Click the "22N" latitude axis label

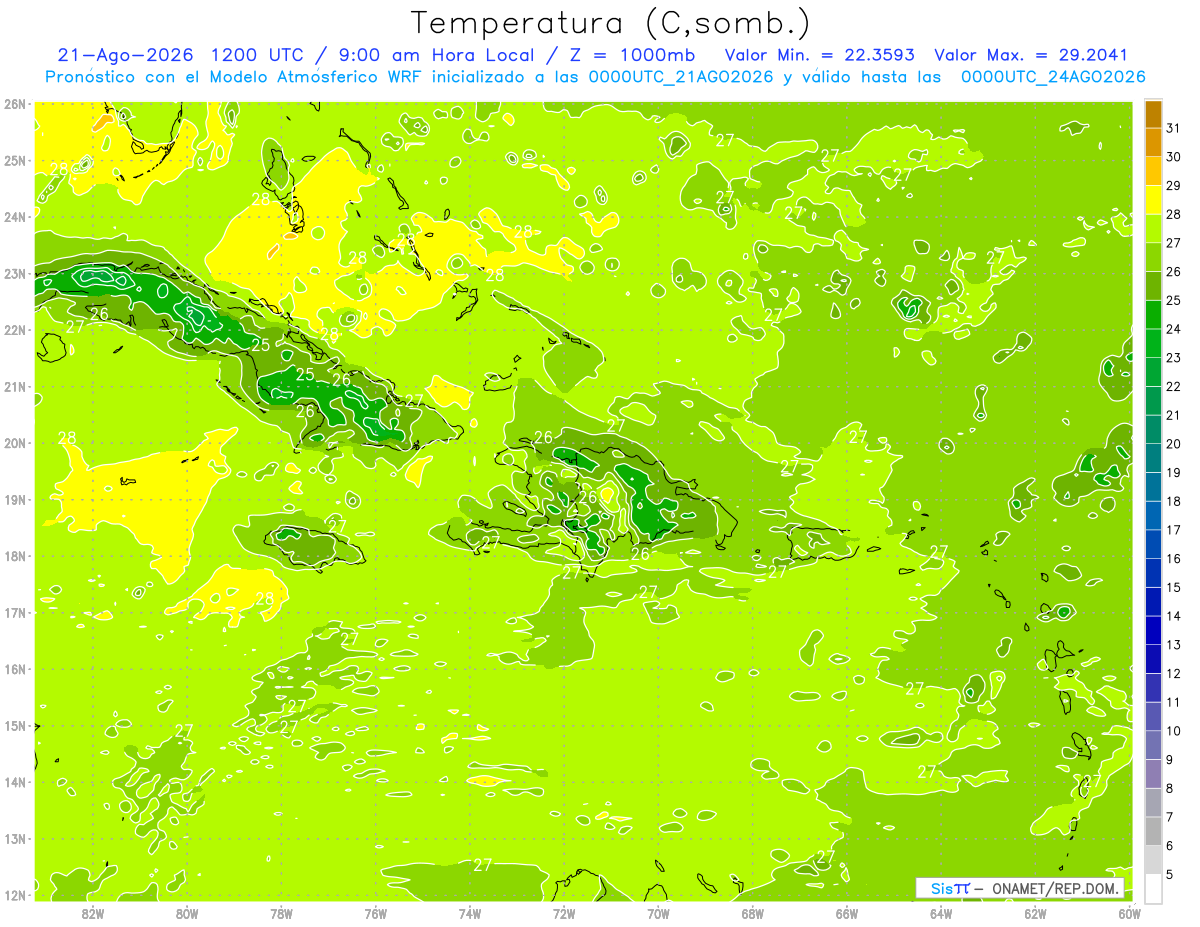(x=15, y=330)
